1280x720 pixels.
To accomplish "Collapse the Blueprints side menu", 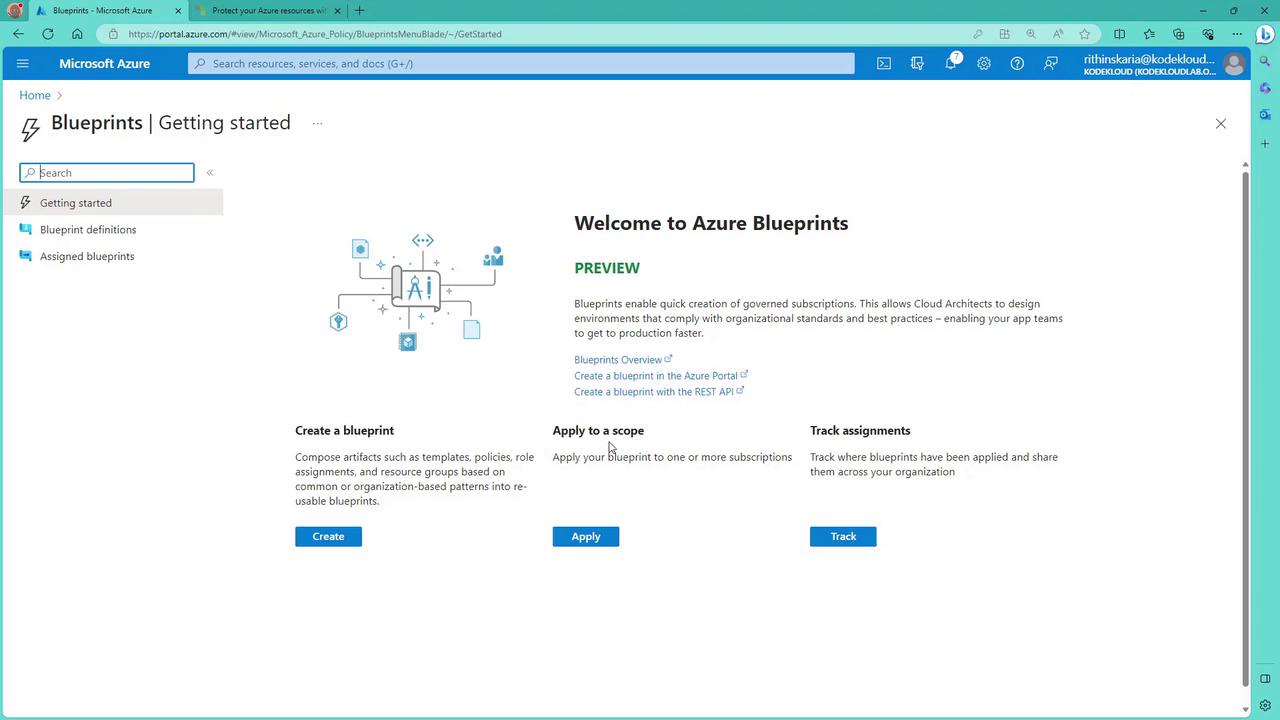I will [210, 173].
